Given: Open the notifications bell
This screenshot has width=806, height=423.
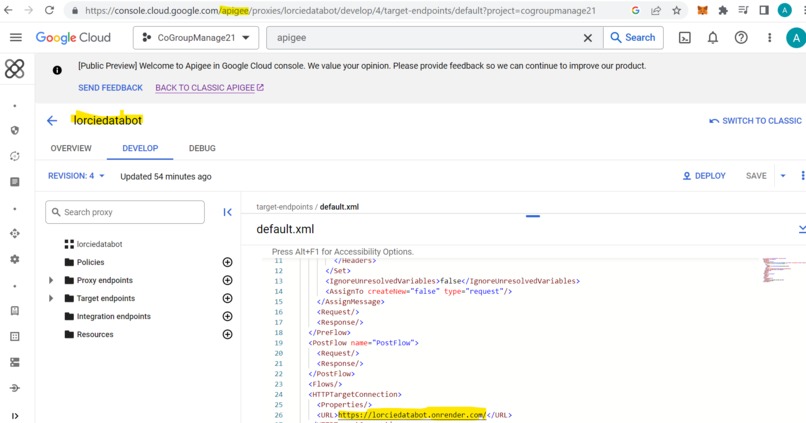Looking at the screenshot, I should pos(712,38).
